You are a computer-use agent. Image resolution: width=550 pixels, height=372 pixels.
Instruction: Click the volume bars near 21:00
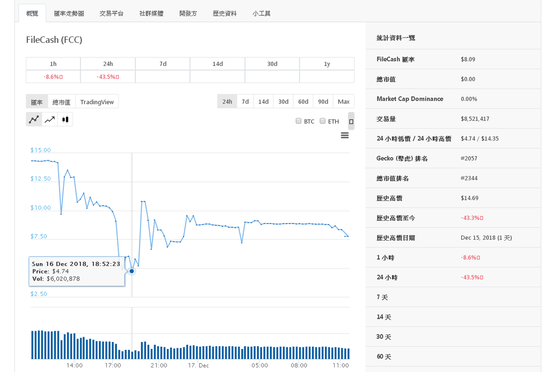[x=159, y=351]
